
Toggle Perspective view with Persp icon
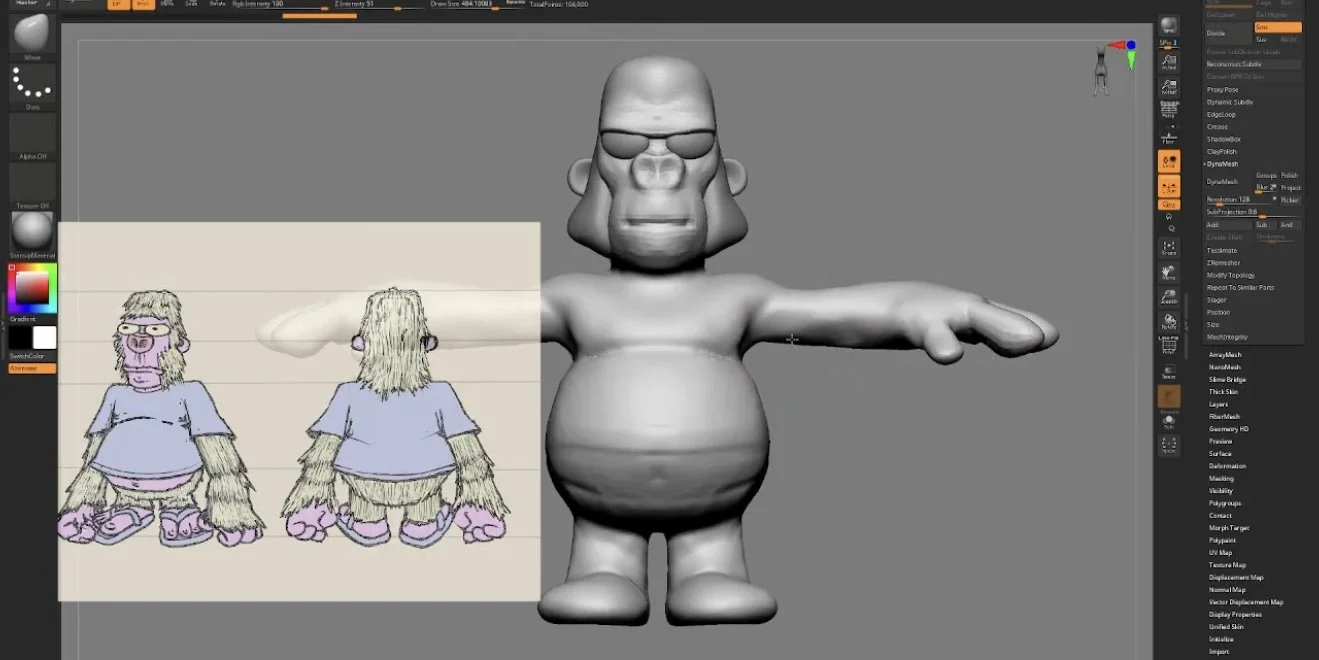point(1168,109)
